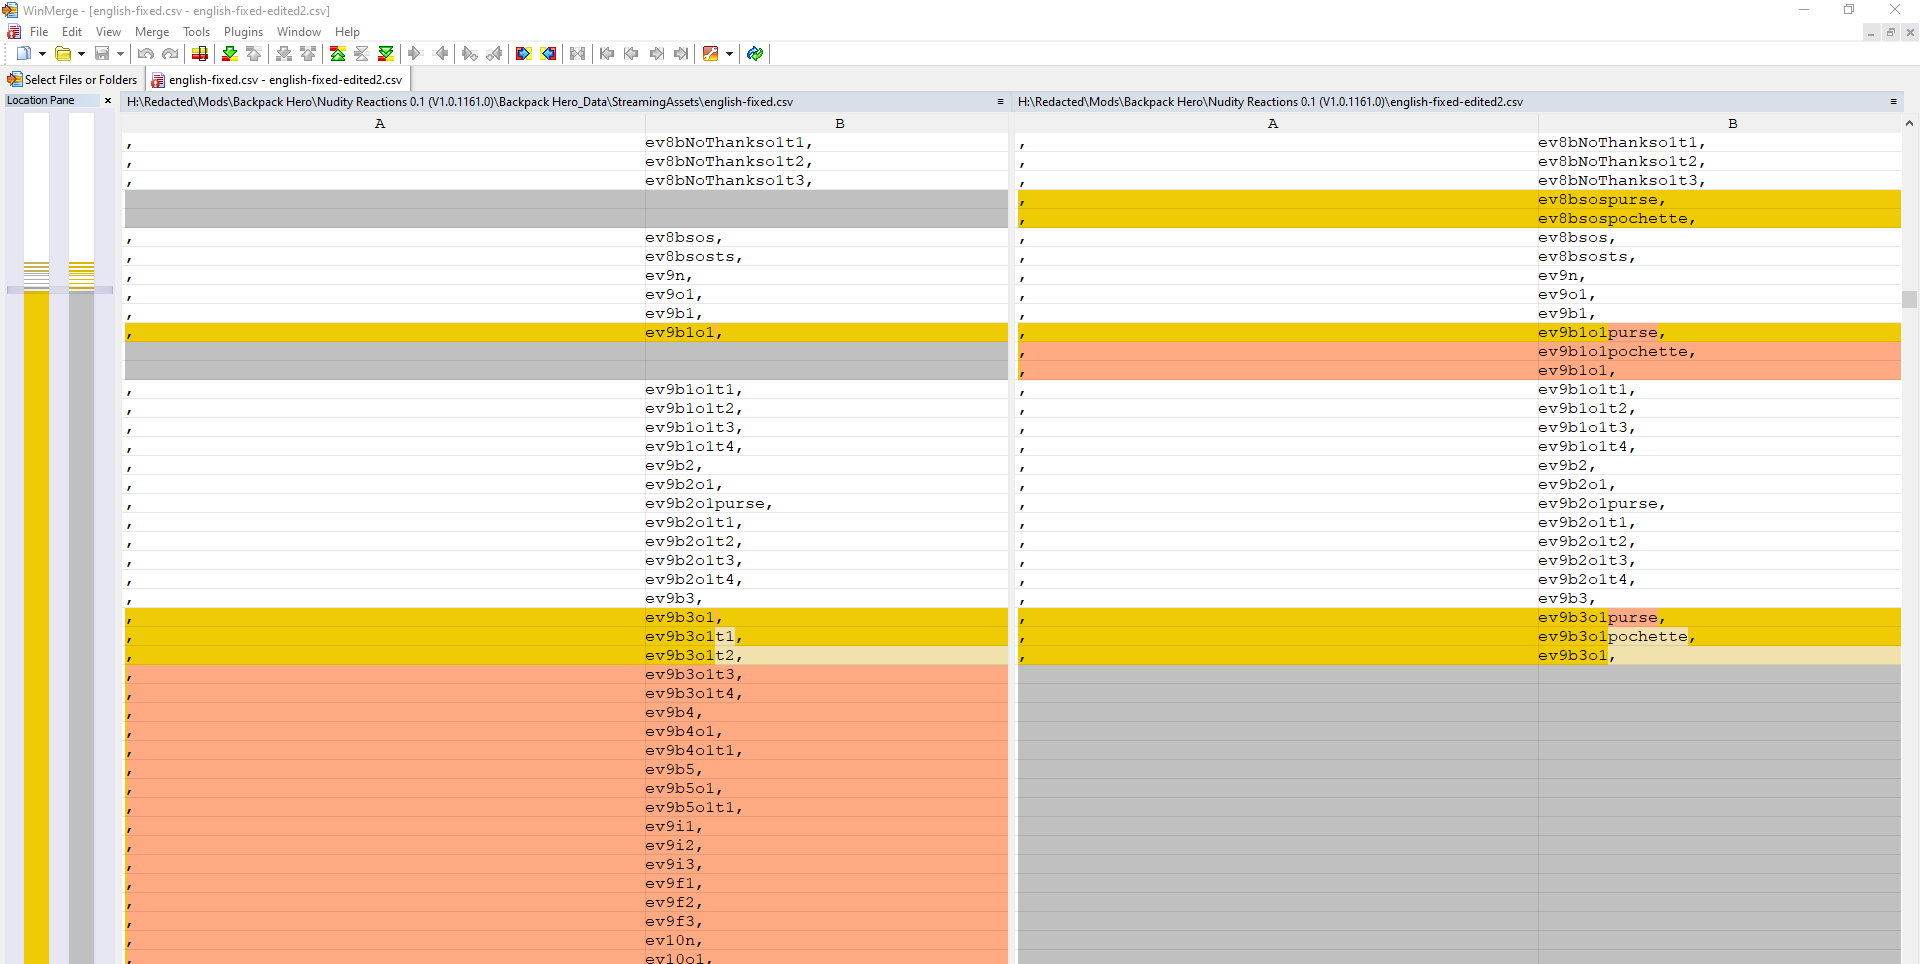Redo the last undone edit

(170, 53)
